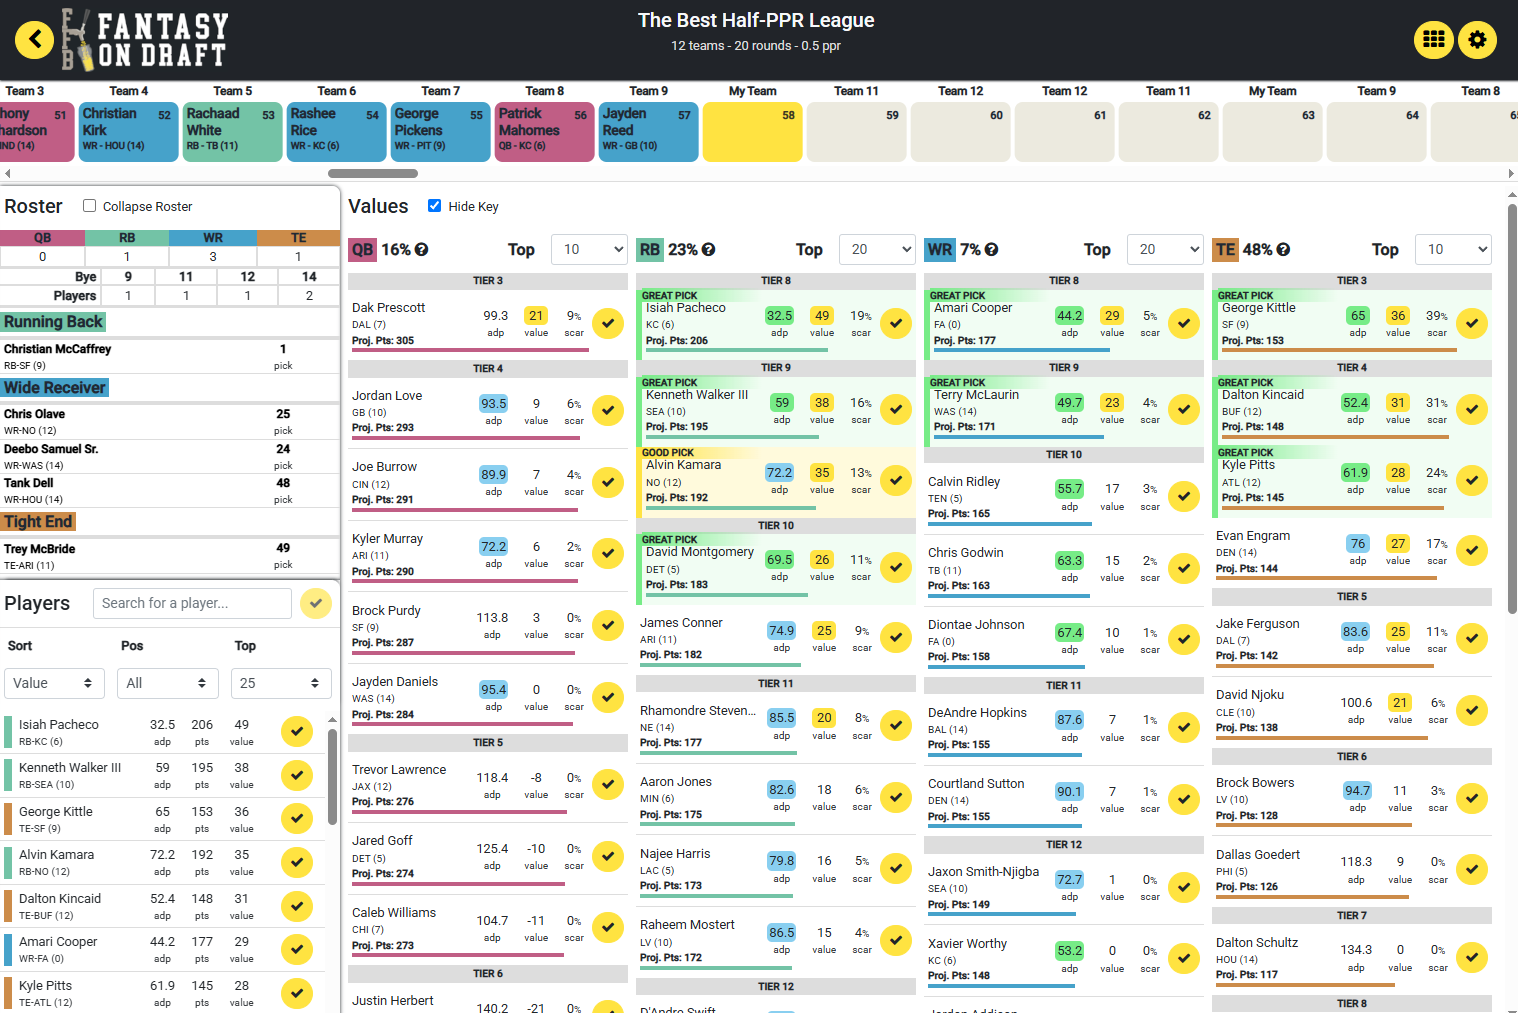Click Christian McCaffrey in roster
The height and width of the screenshot is (1013, 1518).
[169, 356]
